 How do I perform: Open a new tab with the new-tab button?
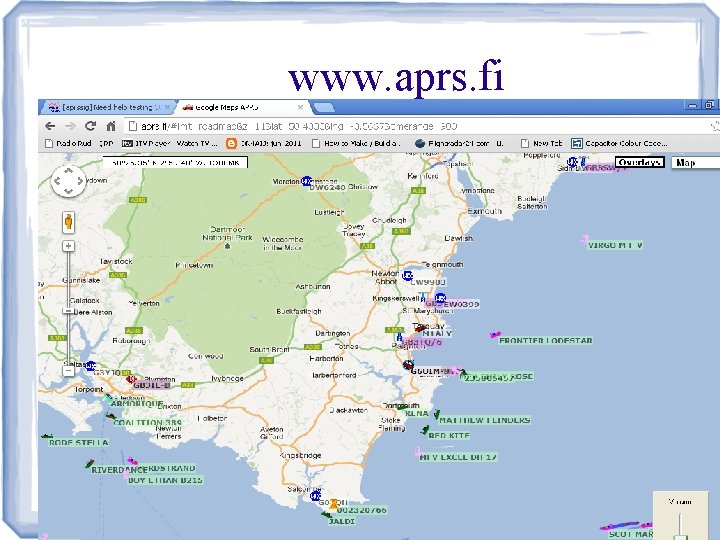324,107
